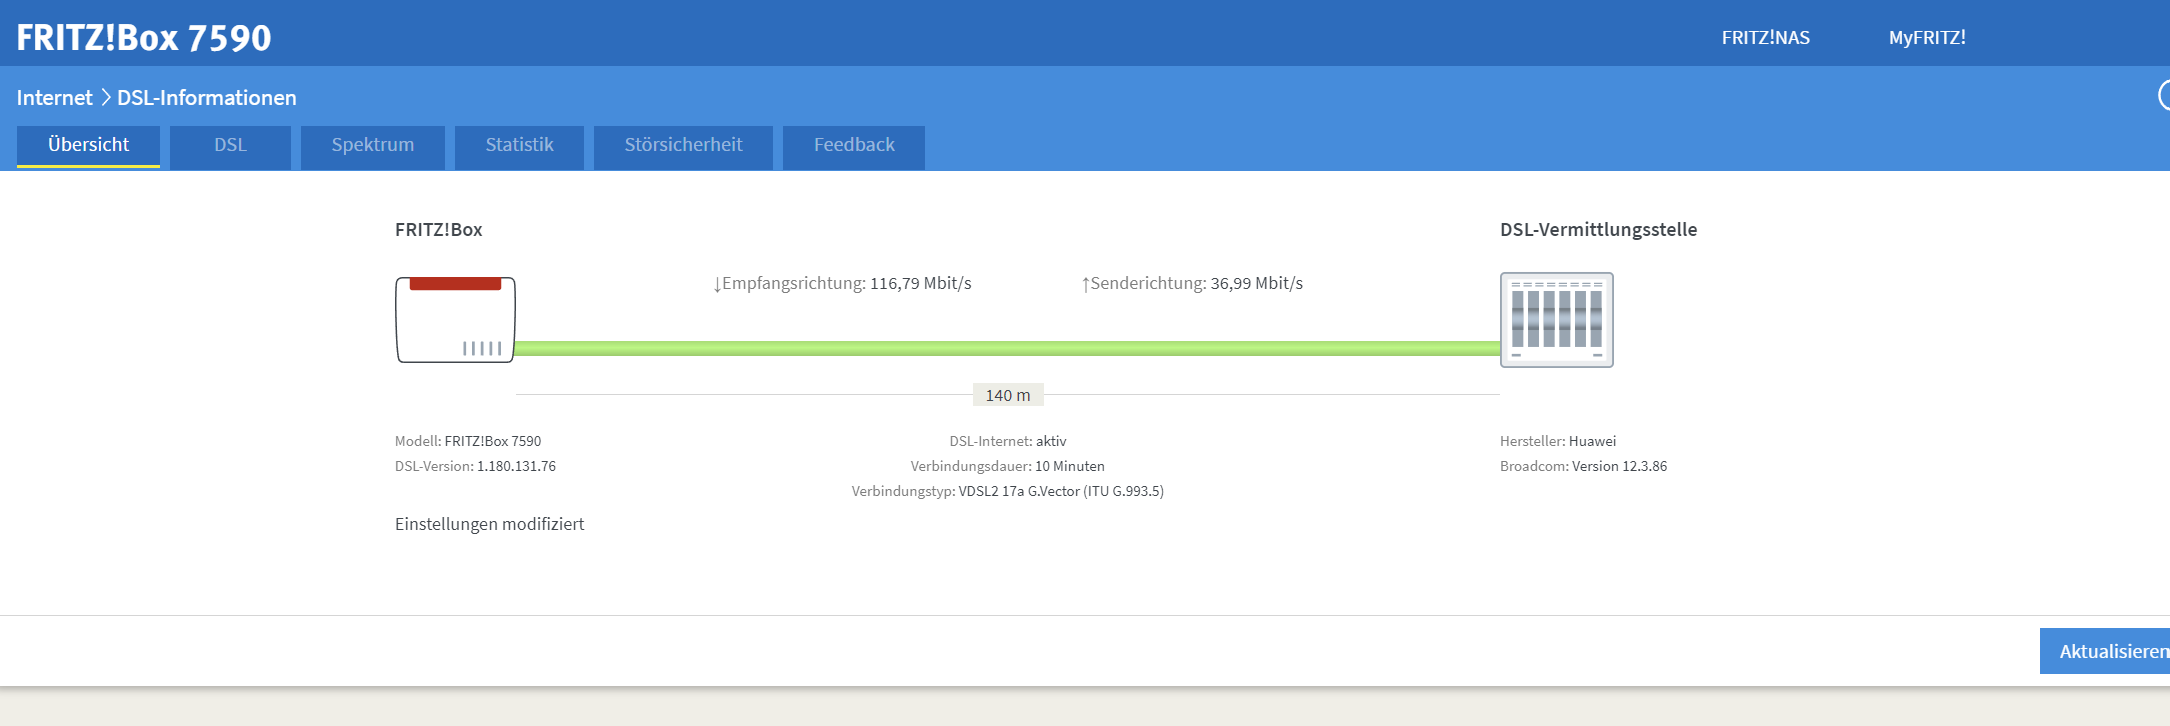The image size is (2170, 726).
Task: Open FRITZ!NAS link in header
Action: 1765,38
